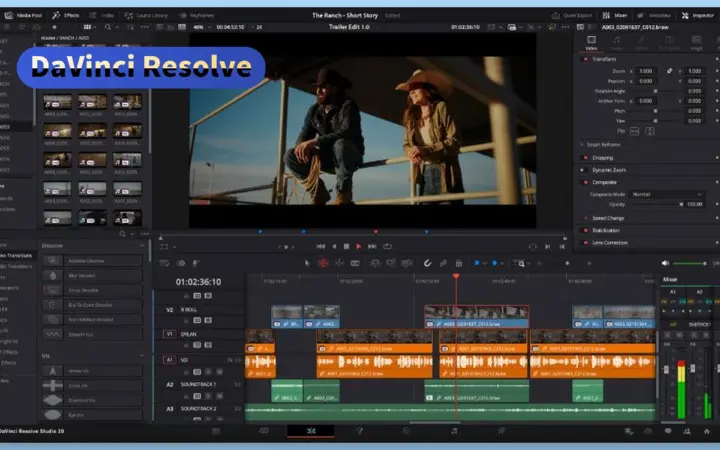Select the Trim Edit Mode tool
The image size is (720, 450).
(323, 263)
